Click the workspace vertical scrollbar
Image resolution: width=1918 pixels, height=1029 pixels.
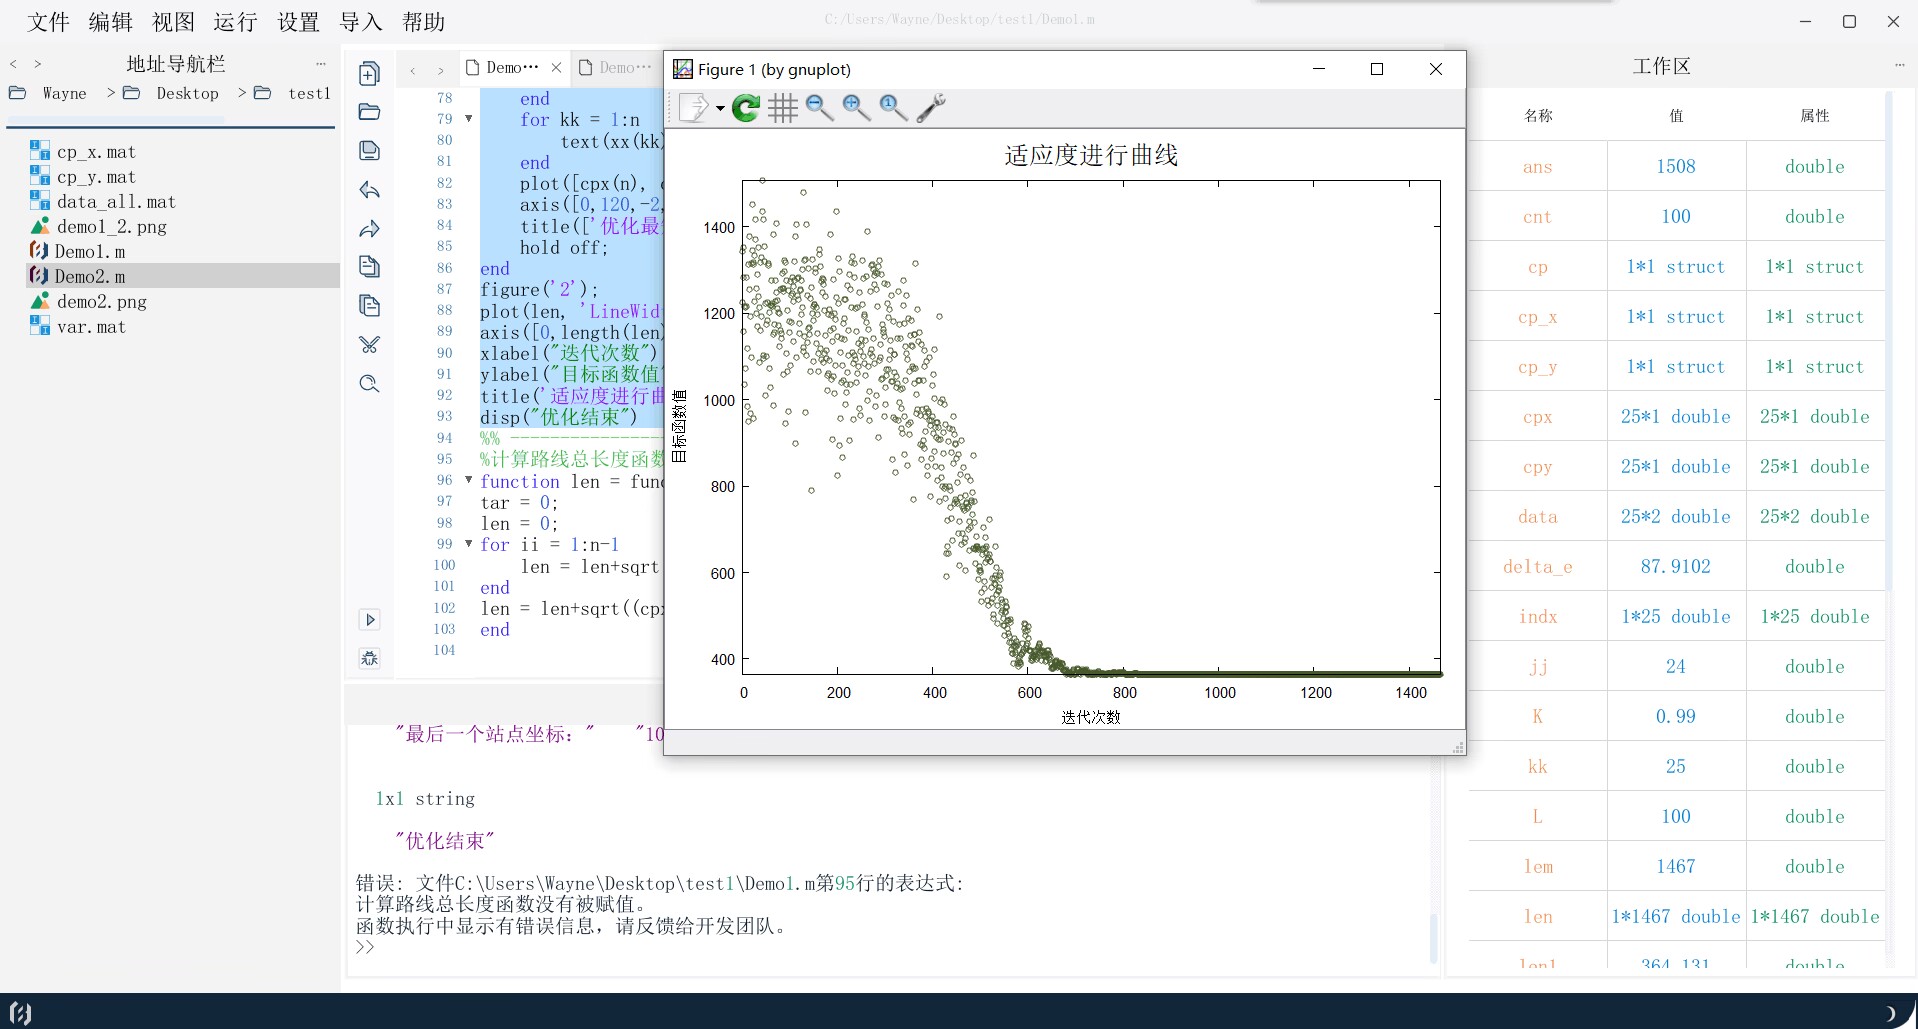pyautogui.click(x=1889, y=340)
